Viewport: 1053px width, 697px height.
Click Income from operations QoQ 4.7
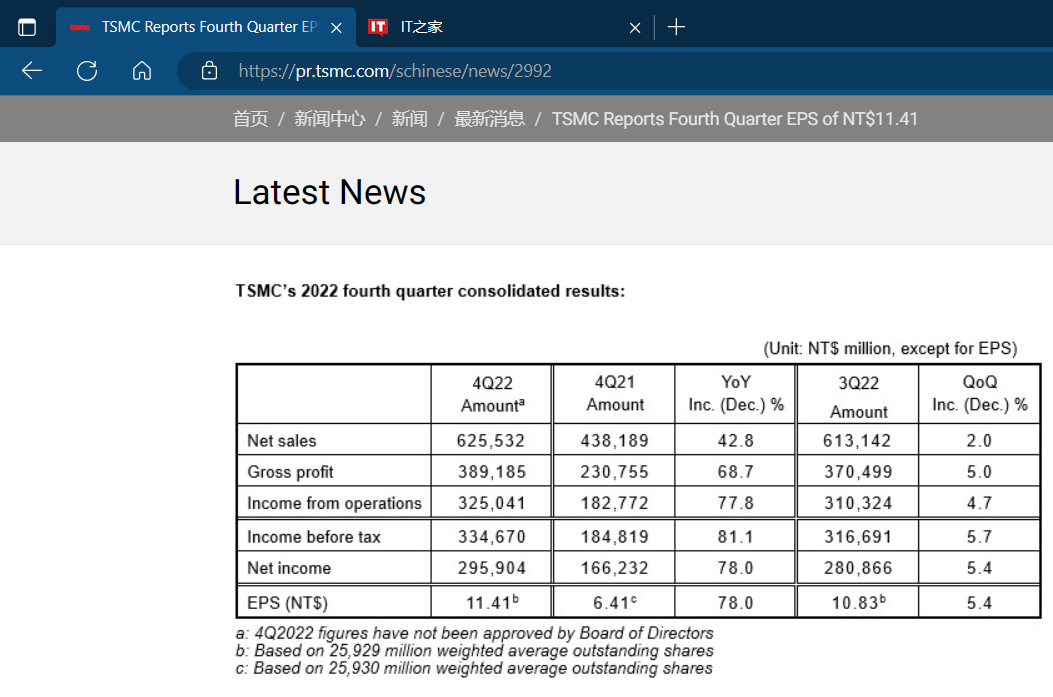979,503
